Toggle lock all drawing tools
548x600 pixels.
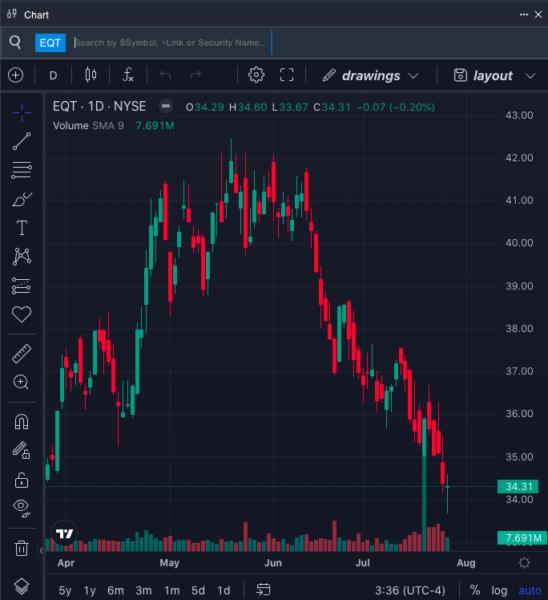(21, 480)
